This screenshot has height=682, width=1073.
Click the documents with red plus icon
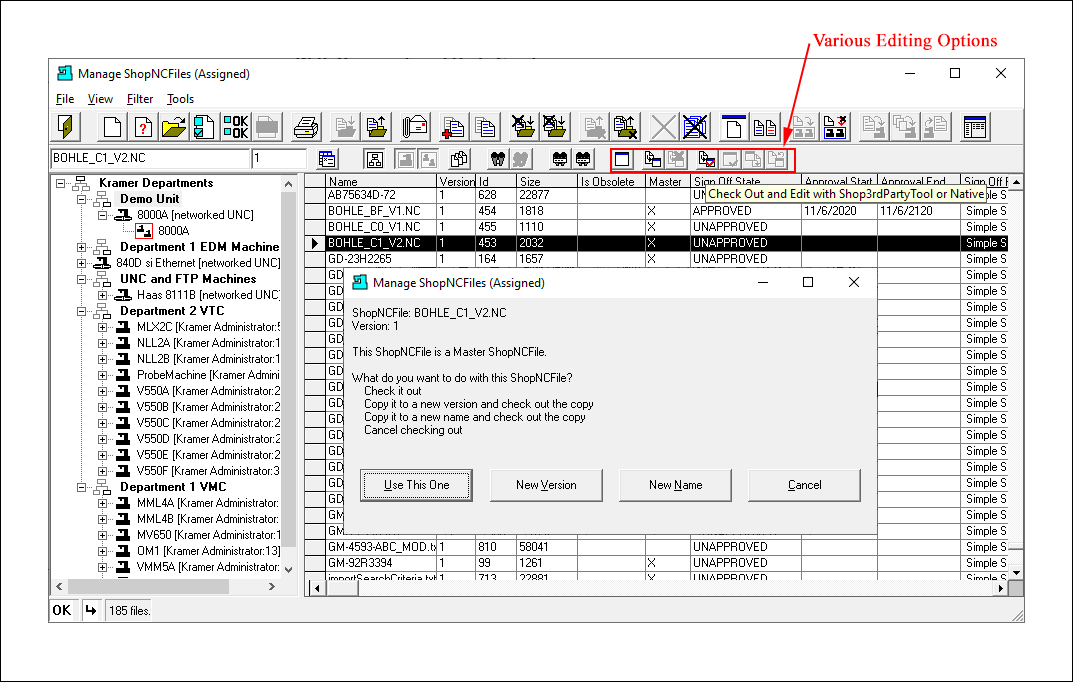(x=453, y=127)
